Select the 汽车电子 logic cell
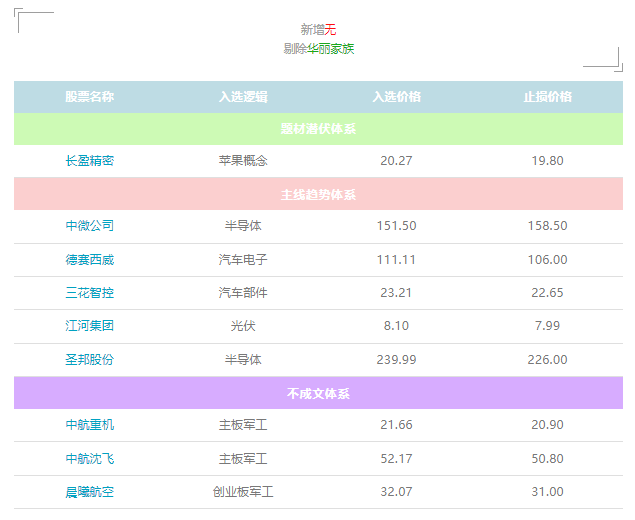Screen dimensions: 635x520 pyautogui.click(x=243, y=260)
